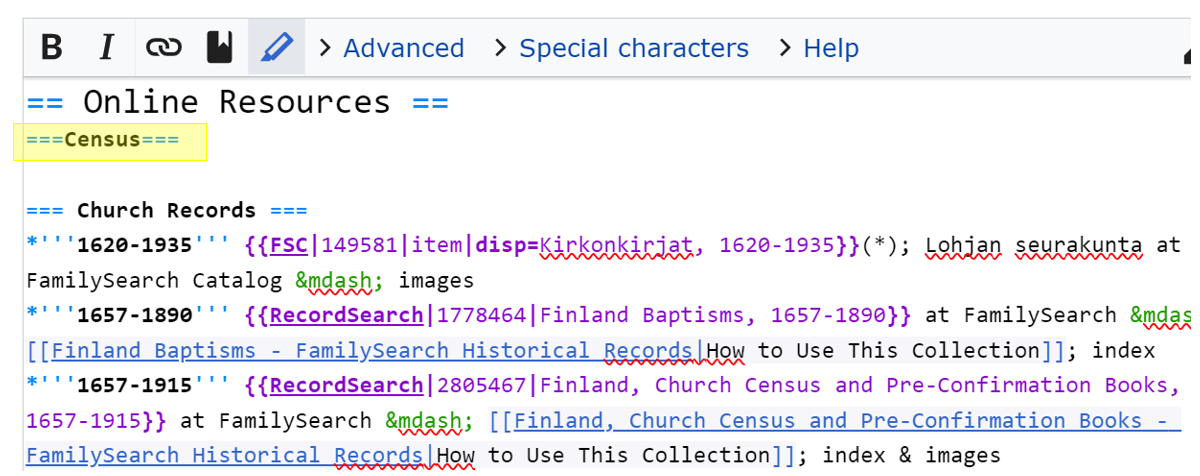This screenshot has height=476, width=1200.
Task: Expand the Special characters section
Action: point(620,48)
